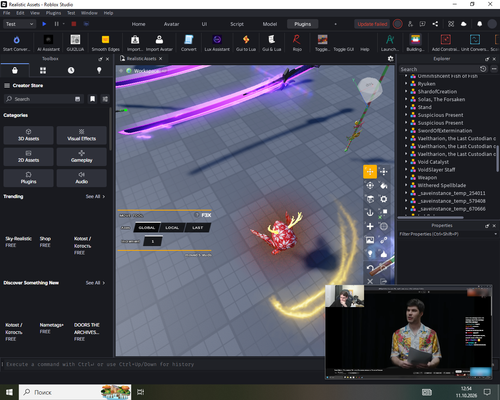Click the Start Converting plugin icon
The width and height of the screenshot is (500, 400).
click(x=16, y=43)
